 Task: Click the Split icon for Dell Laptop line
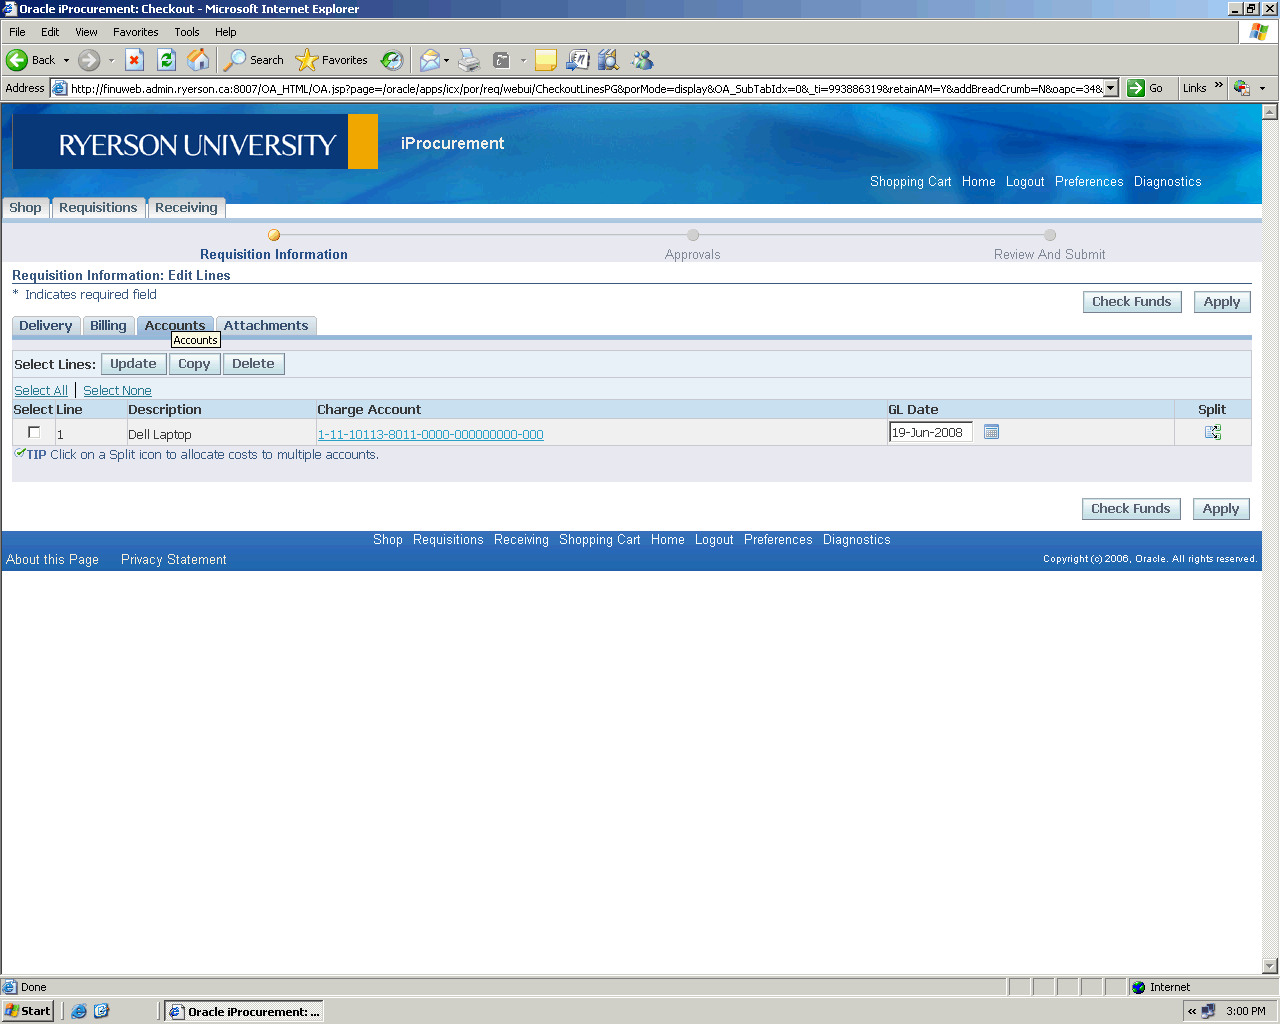click(1212, 432)
